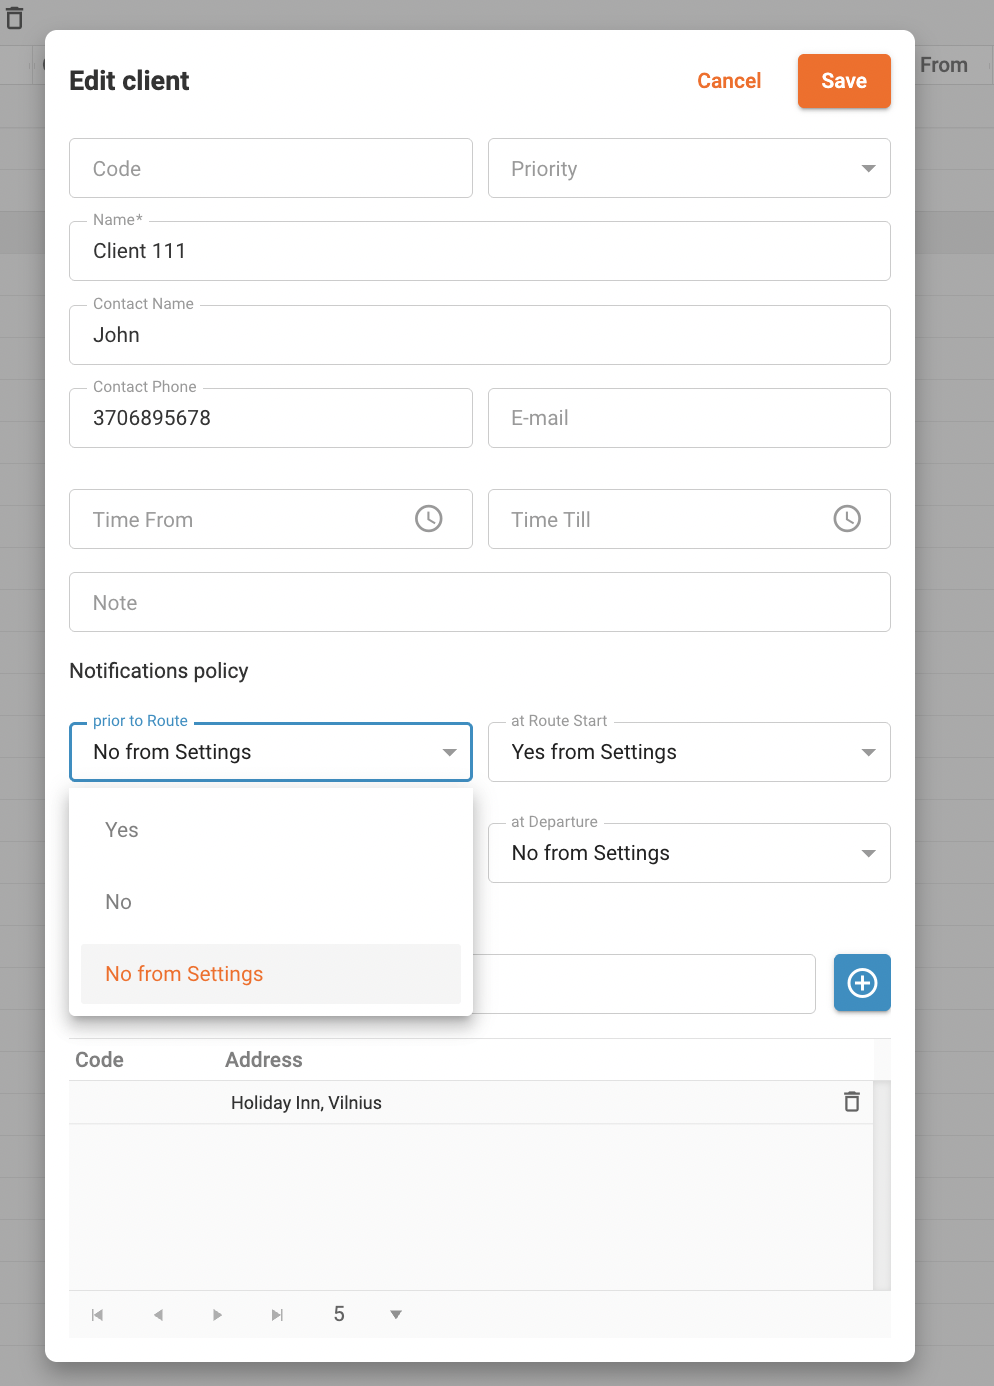The width and height of the screenshot is (994, 1386).
Task: Go to first page of address table
Action: click(97, 1315)
